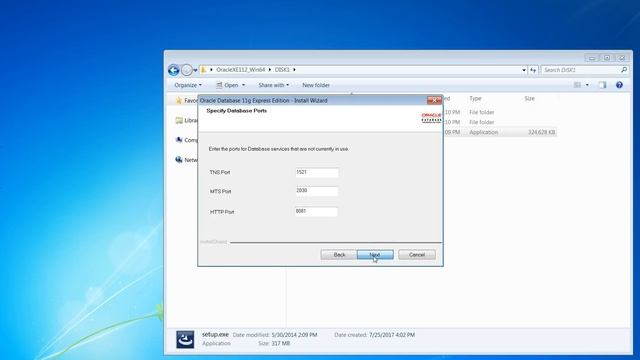Click the MTS Port field
The image size is (640, 360).
pos(317,191)
